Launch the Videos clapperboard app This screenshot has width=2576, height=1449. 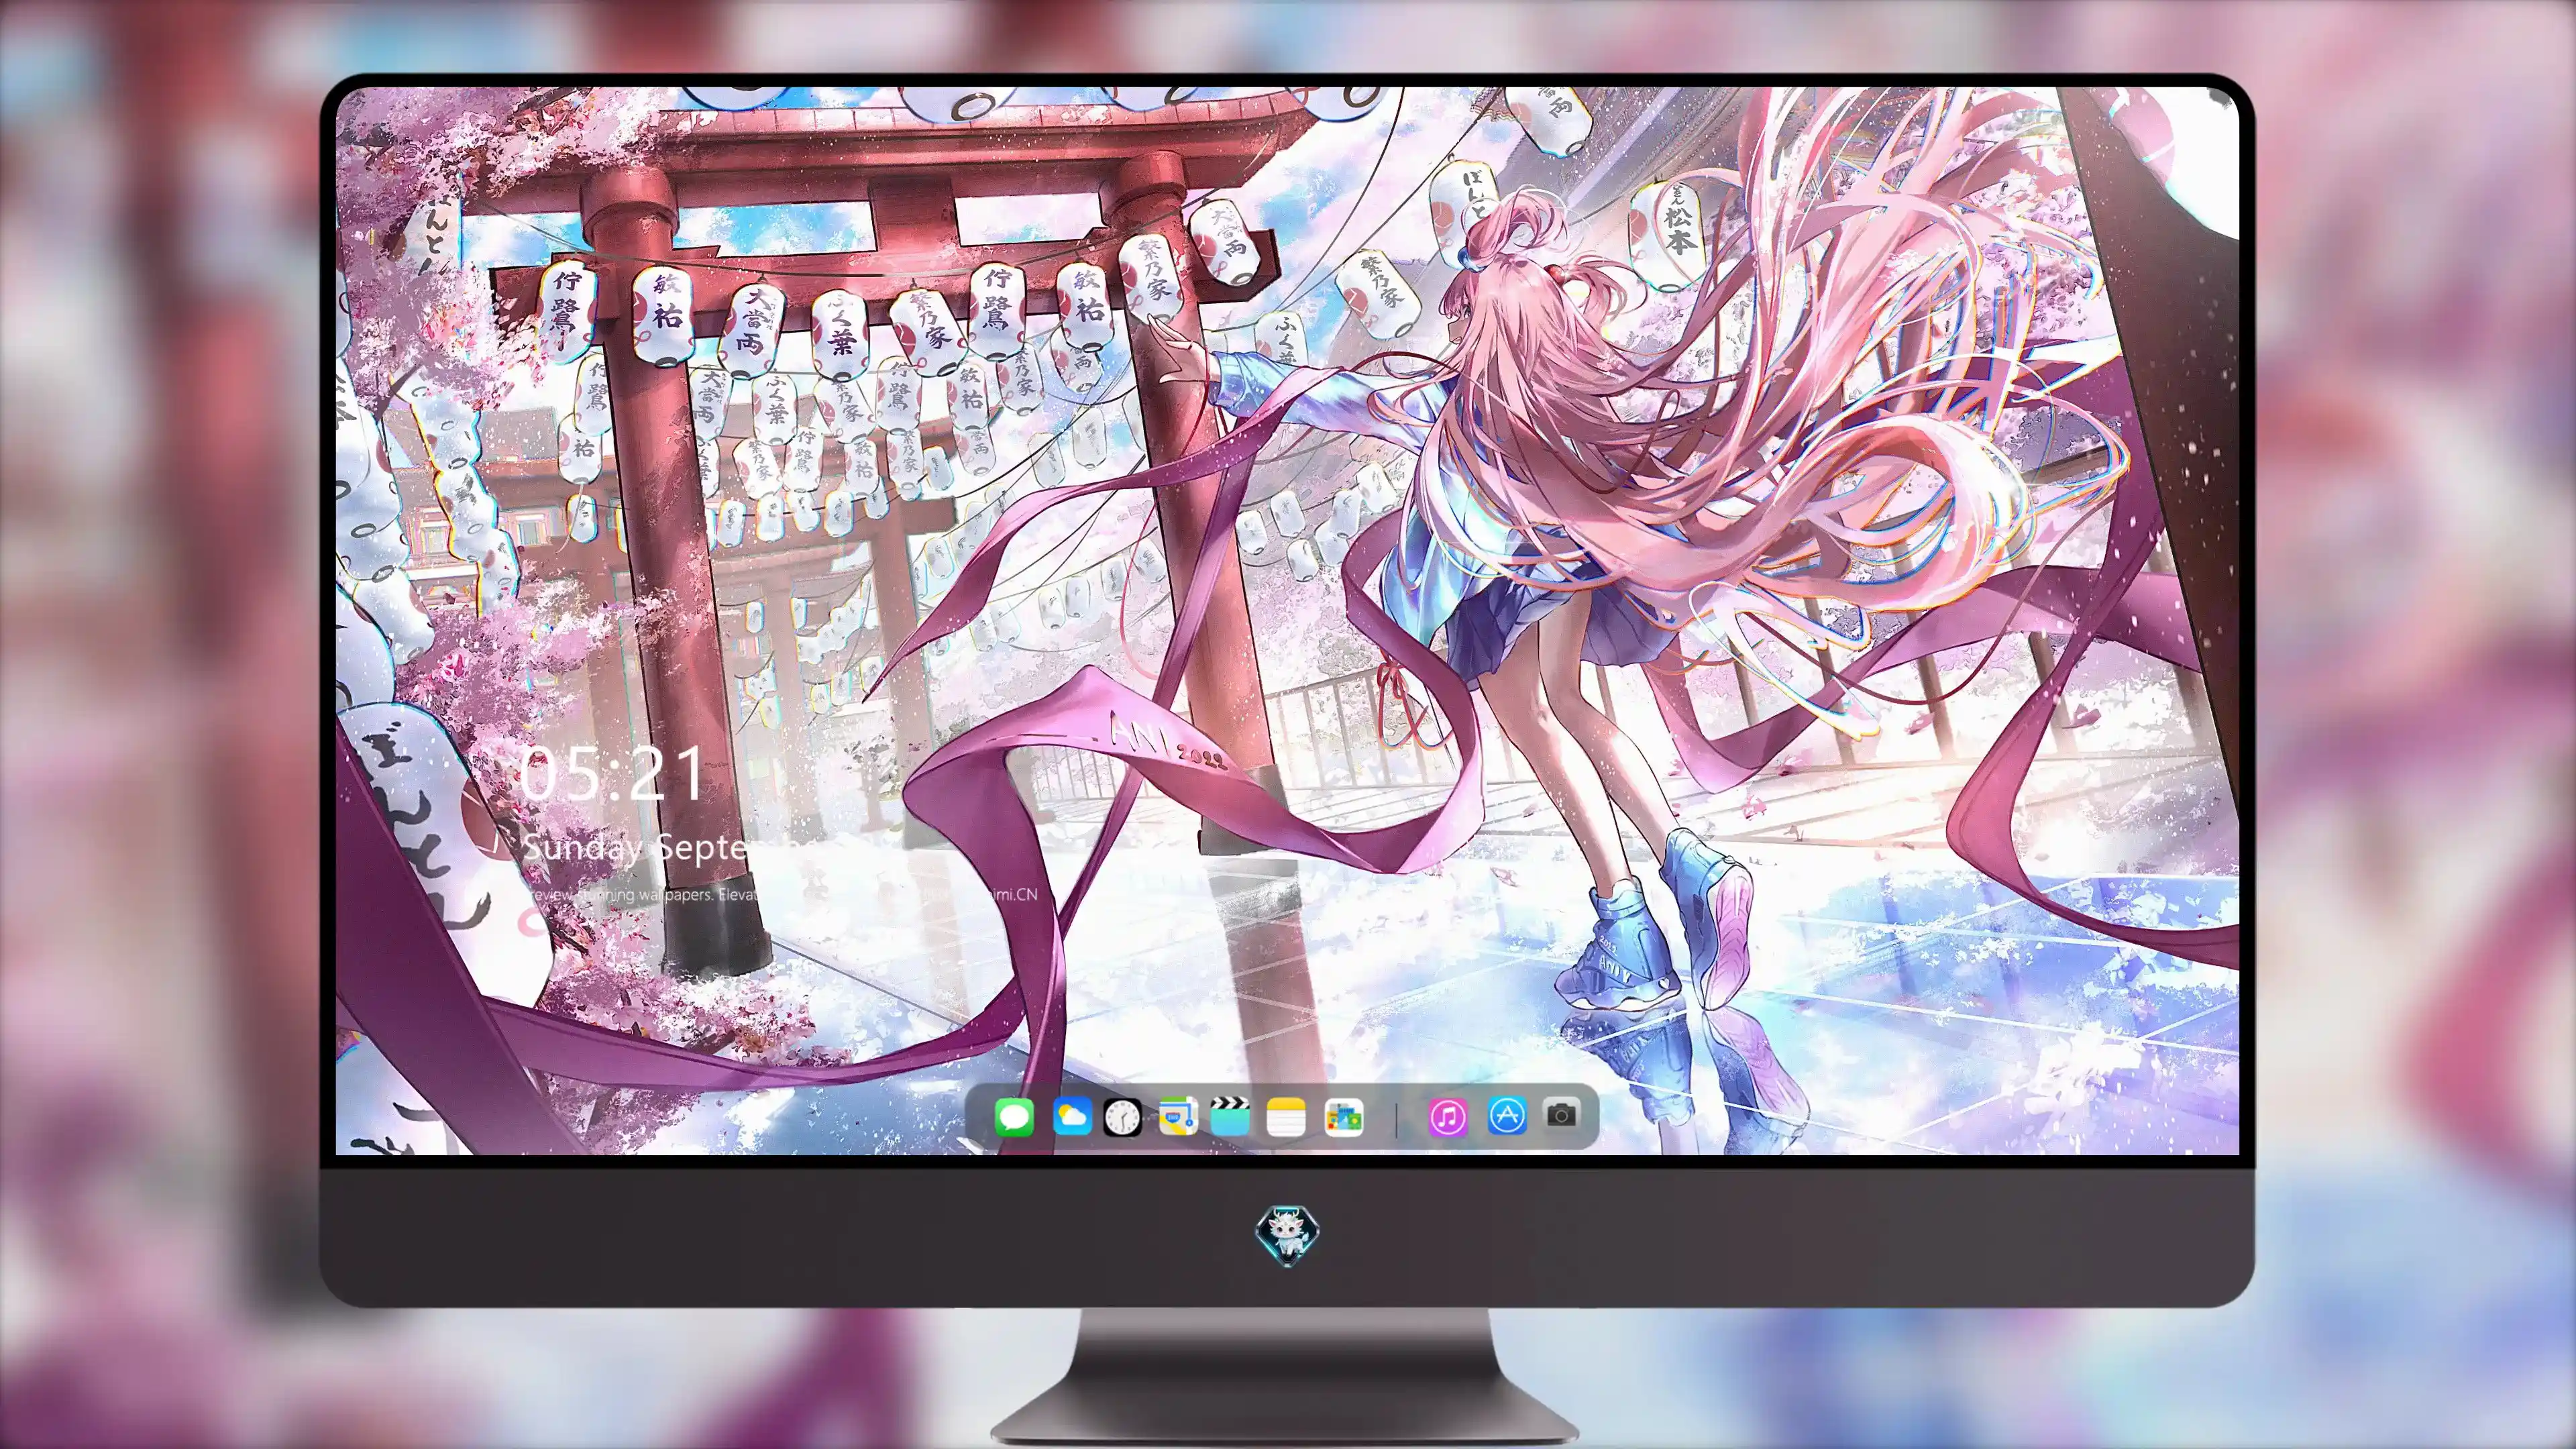point(1230,1116)
